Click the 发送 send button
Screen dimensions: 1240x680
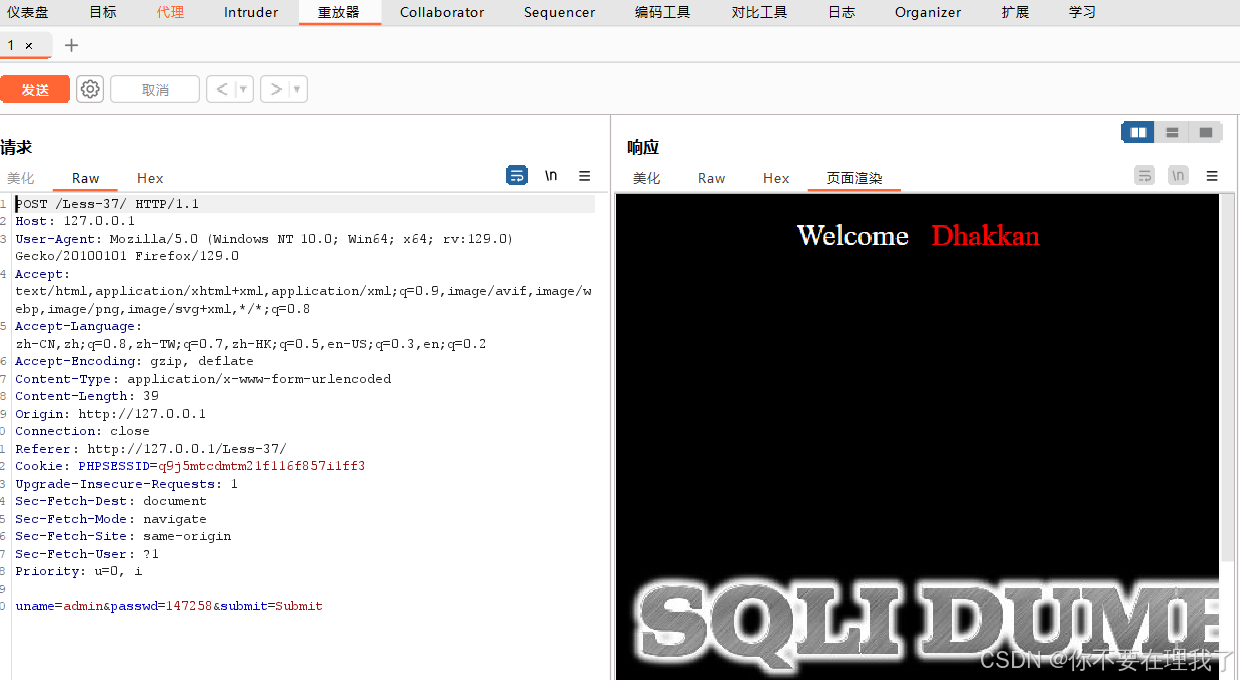(x=35, y=89)
